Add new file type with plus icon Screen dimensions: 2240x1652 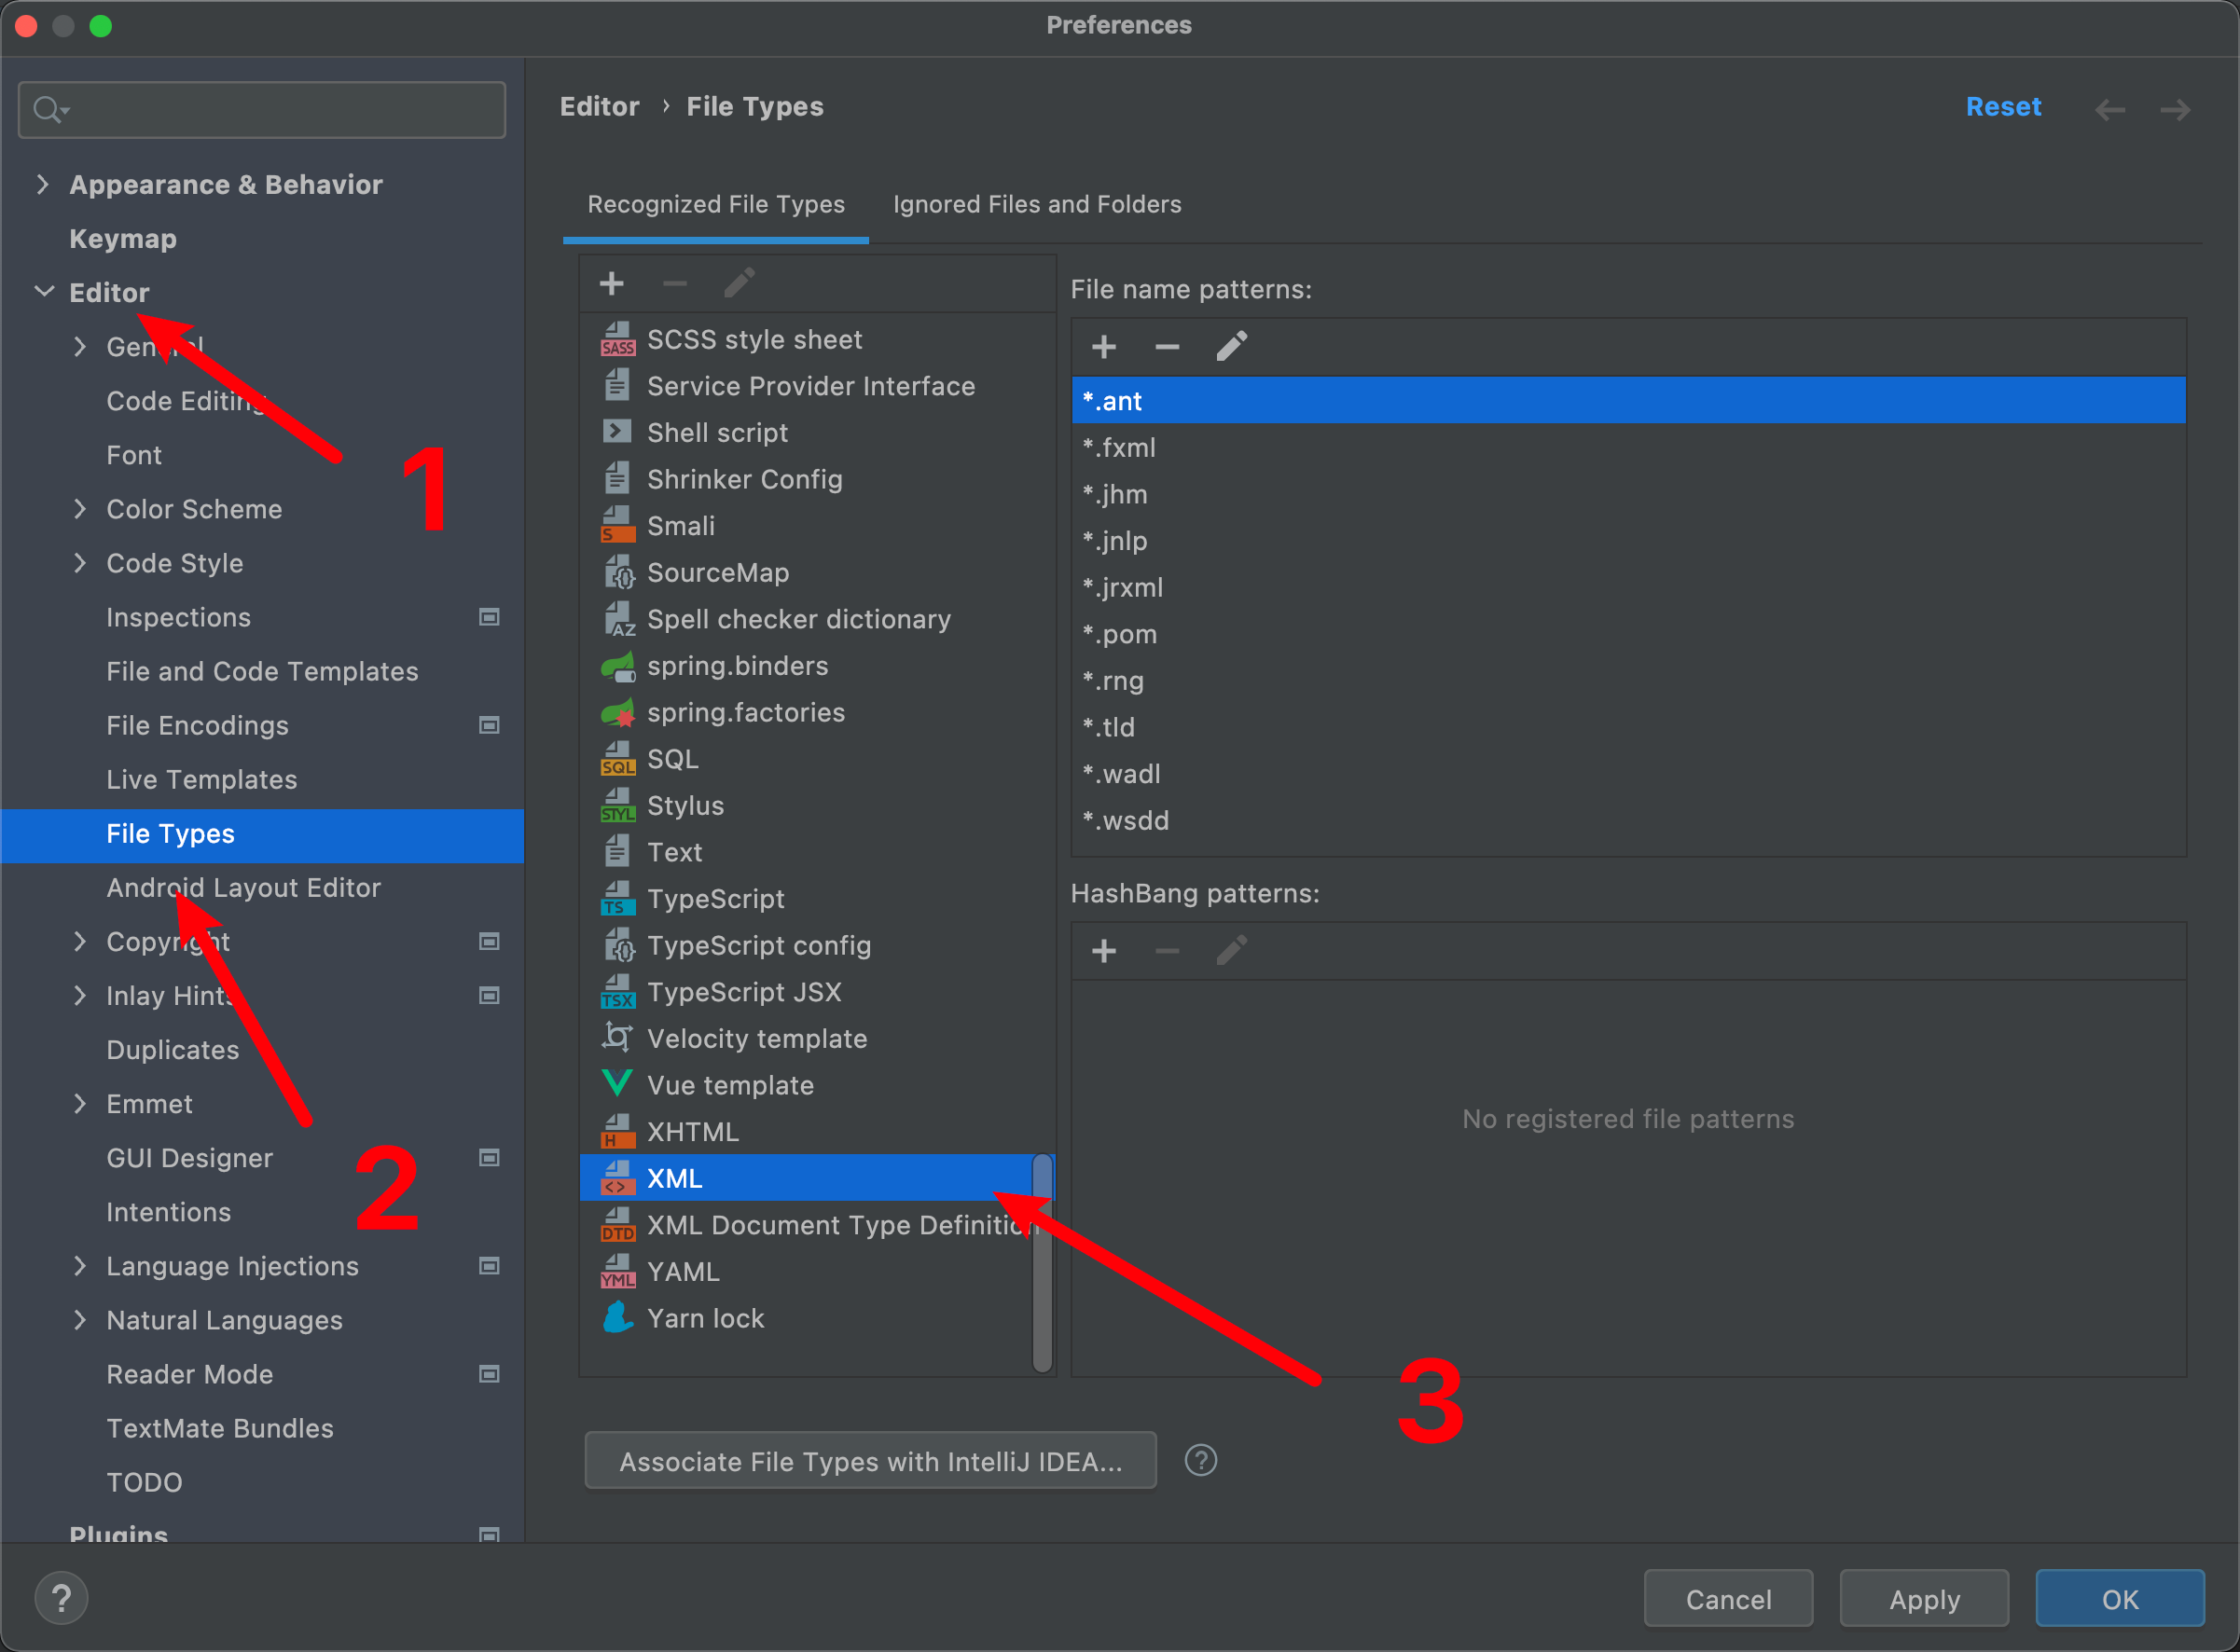(x=611, y=284)
